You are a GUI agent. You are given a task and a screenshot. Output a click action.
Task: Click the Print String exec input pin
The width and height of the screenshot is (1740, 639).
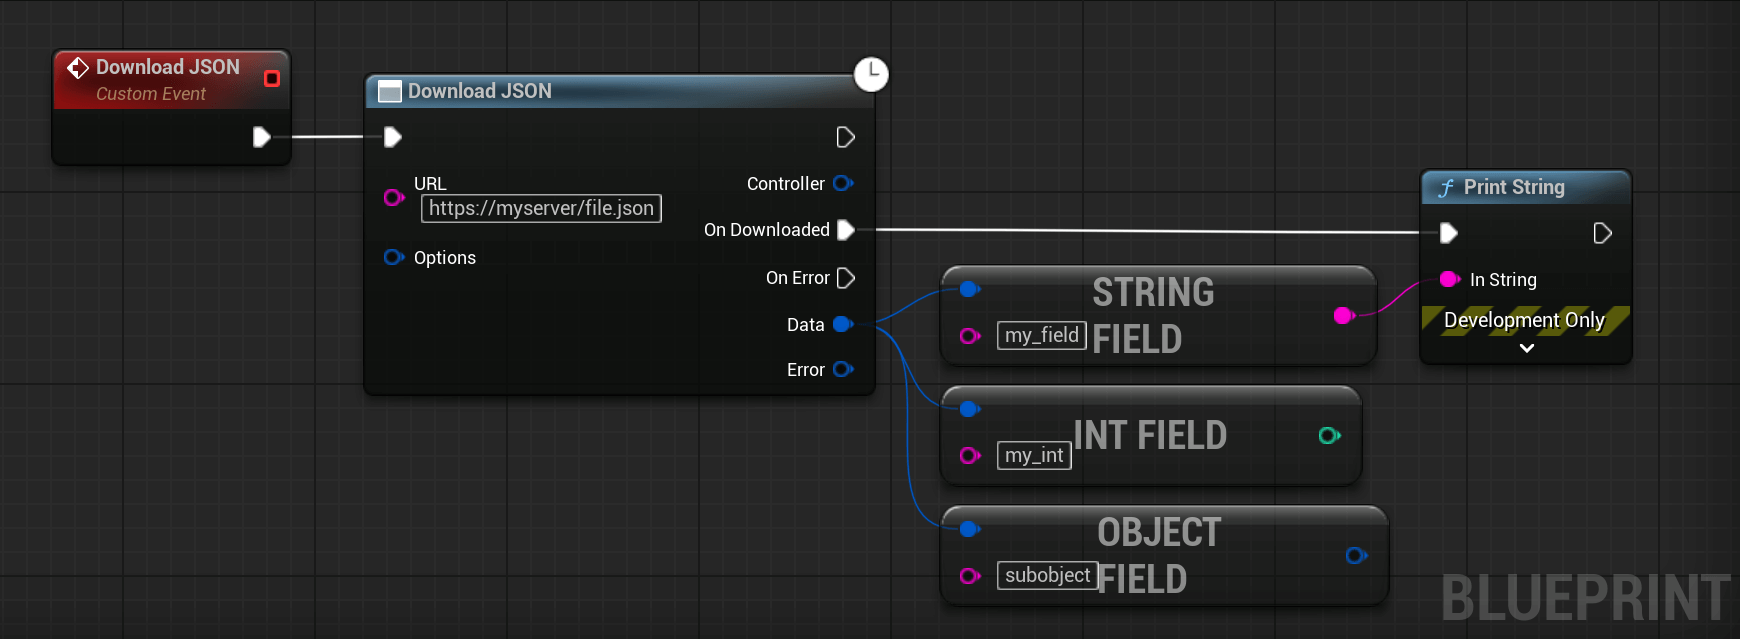pos(1449,233)
